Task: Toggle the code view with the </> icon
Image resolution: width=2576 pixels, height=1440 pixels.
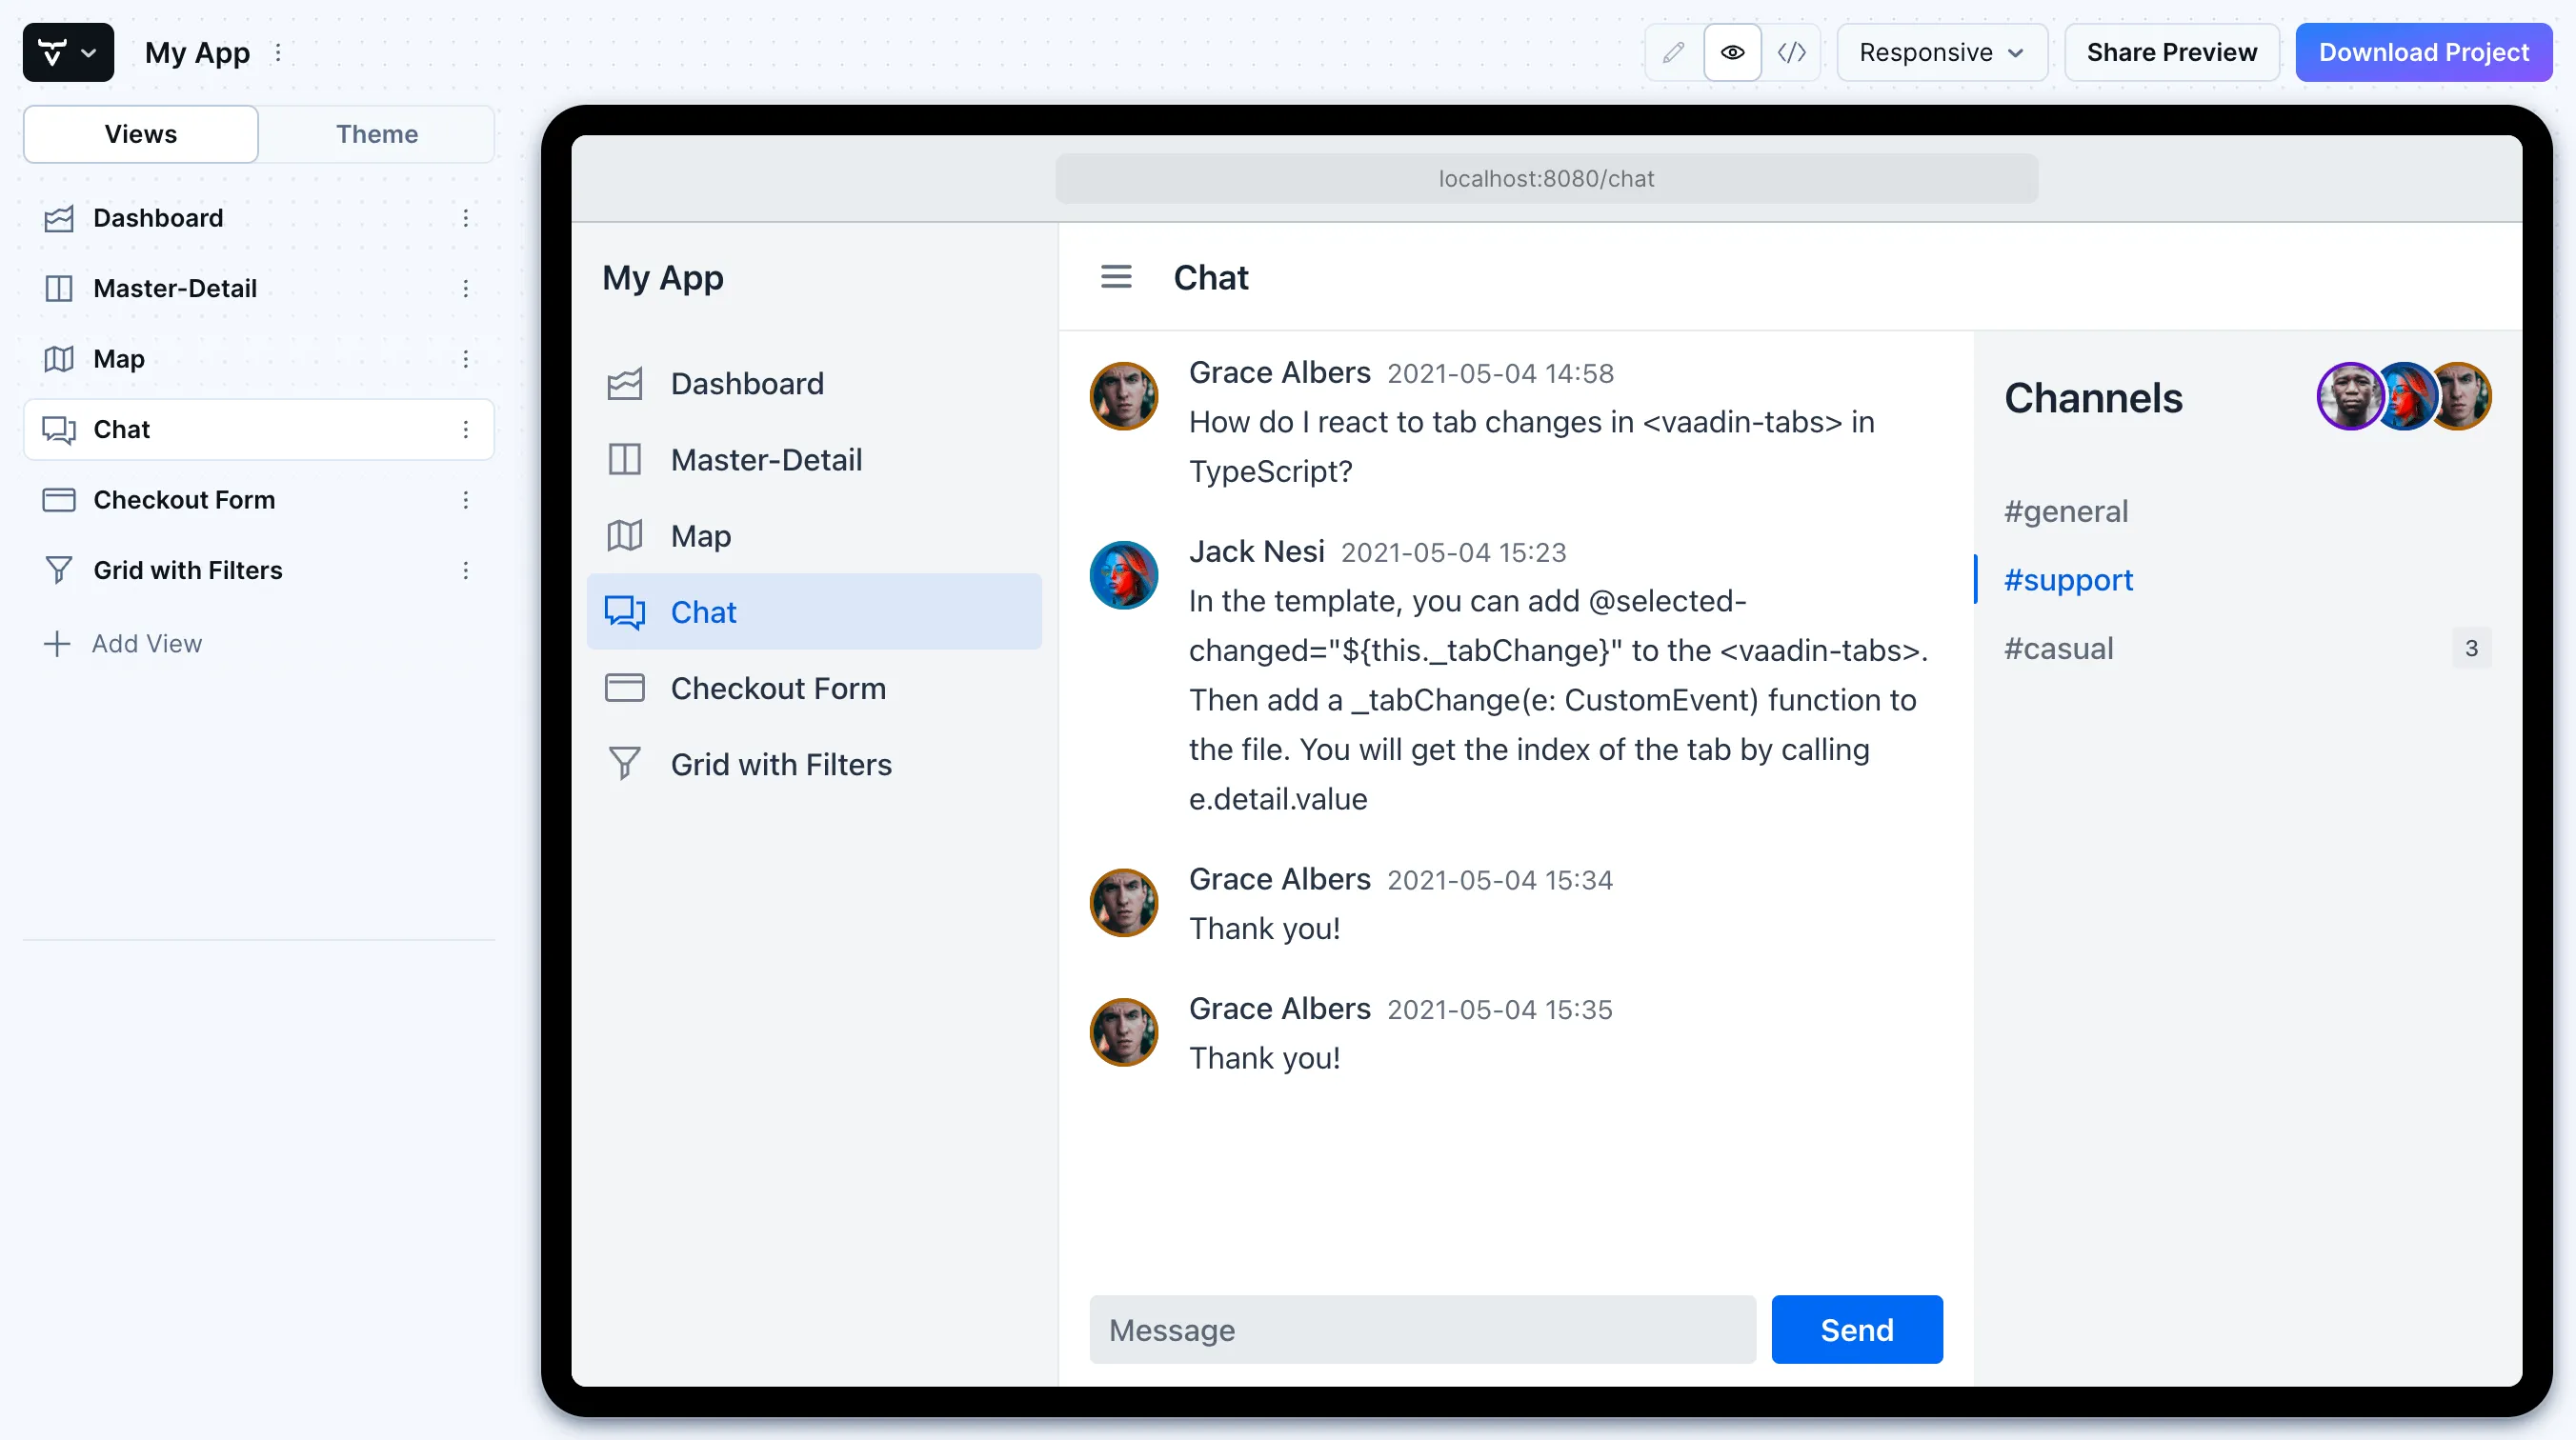Action: [1792, 52]
